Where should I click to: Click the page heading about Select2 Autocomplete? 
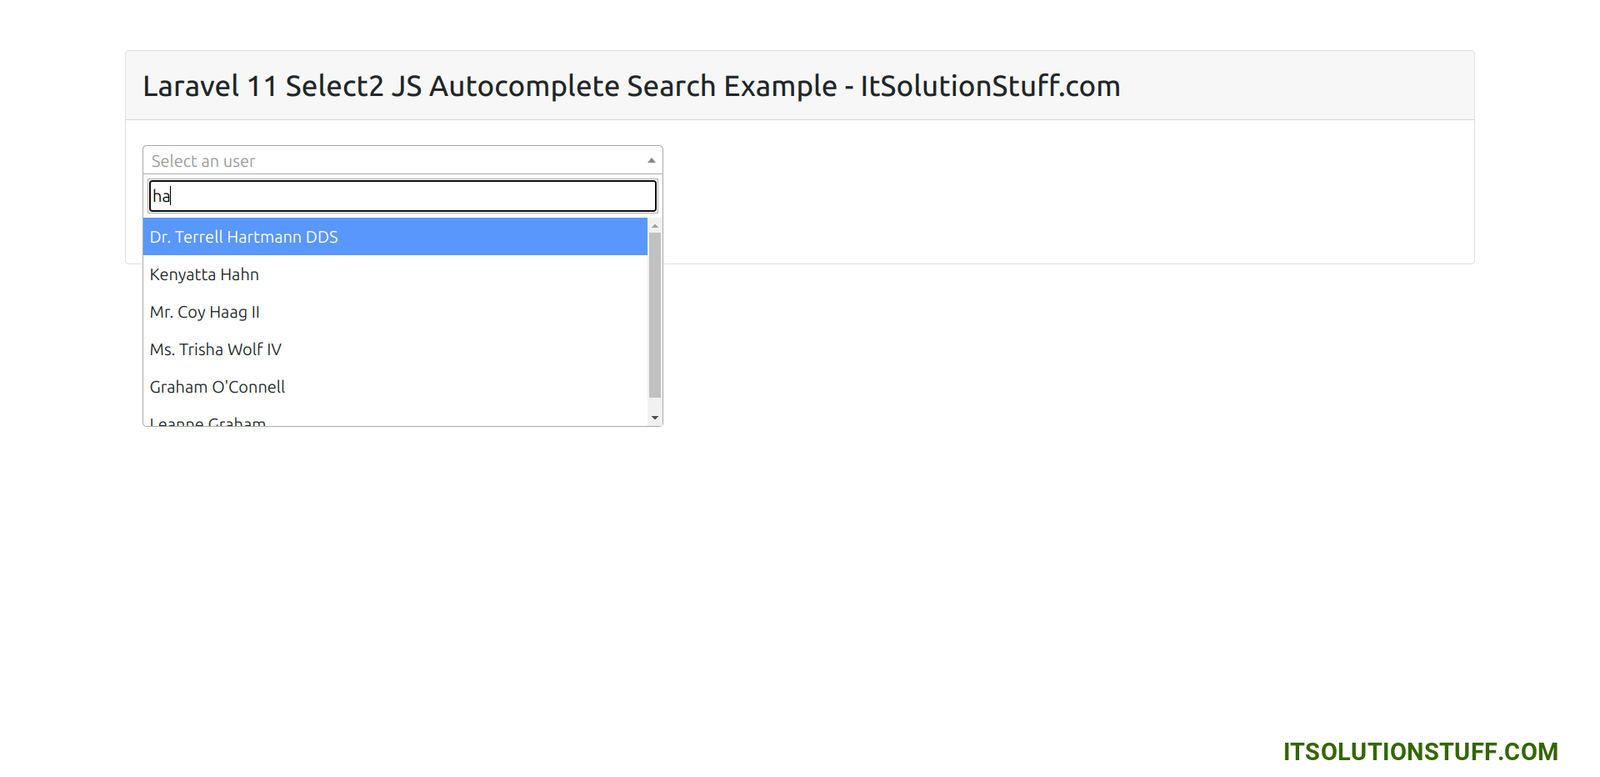click(630, 87)
